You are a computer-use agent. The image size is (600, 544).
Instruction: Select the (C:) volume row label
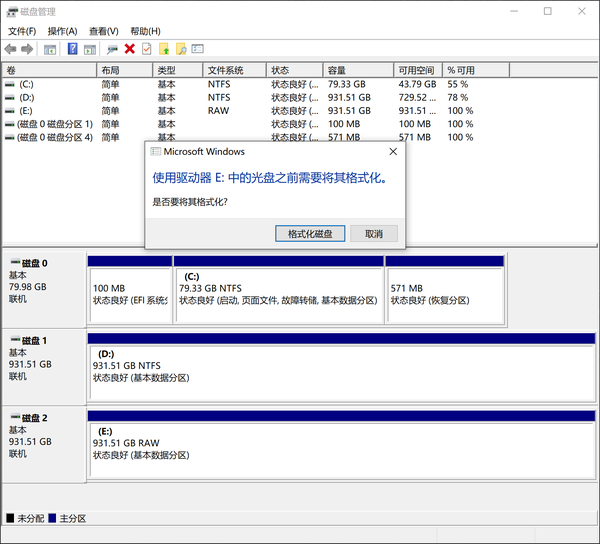pos(26,84)
